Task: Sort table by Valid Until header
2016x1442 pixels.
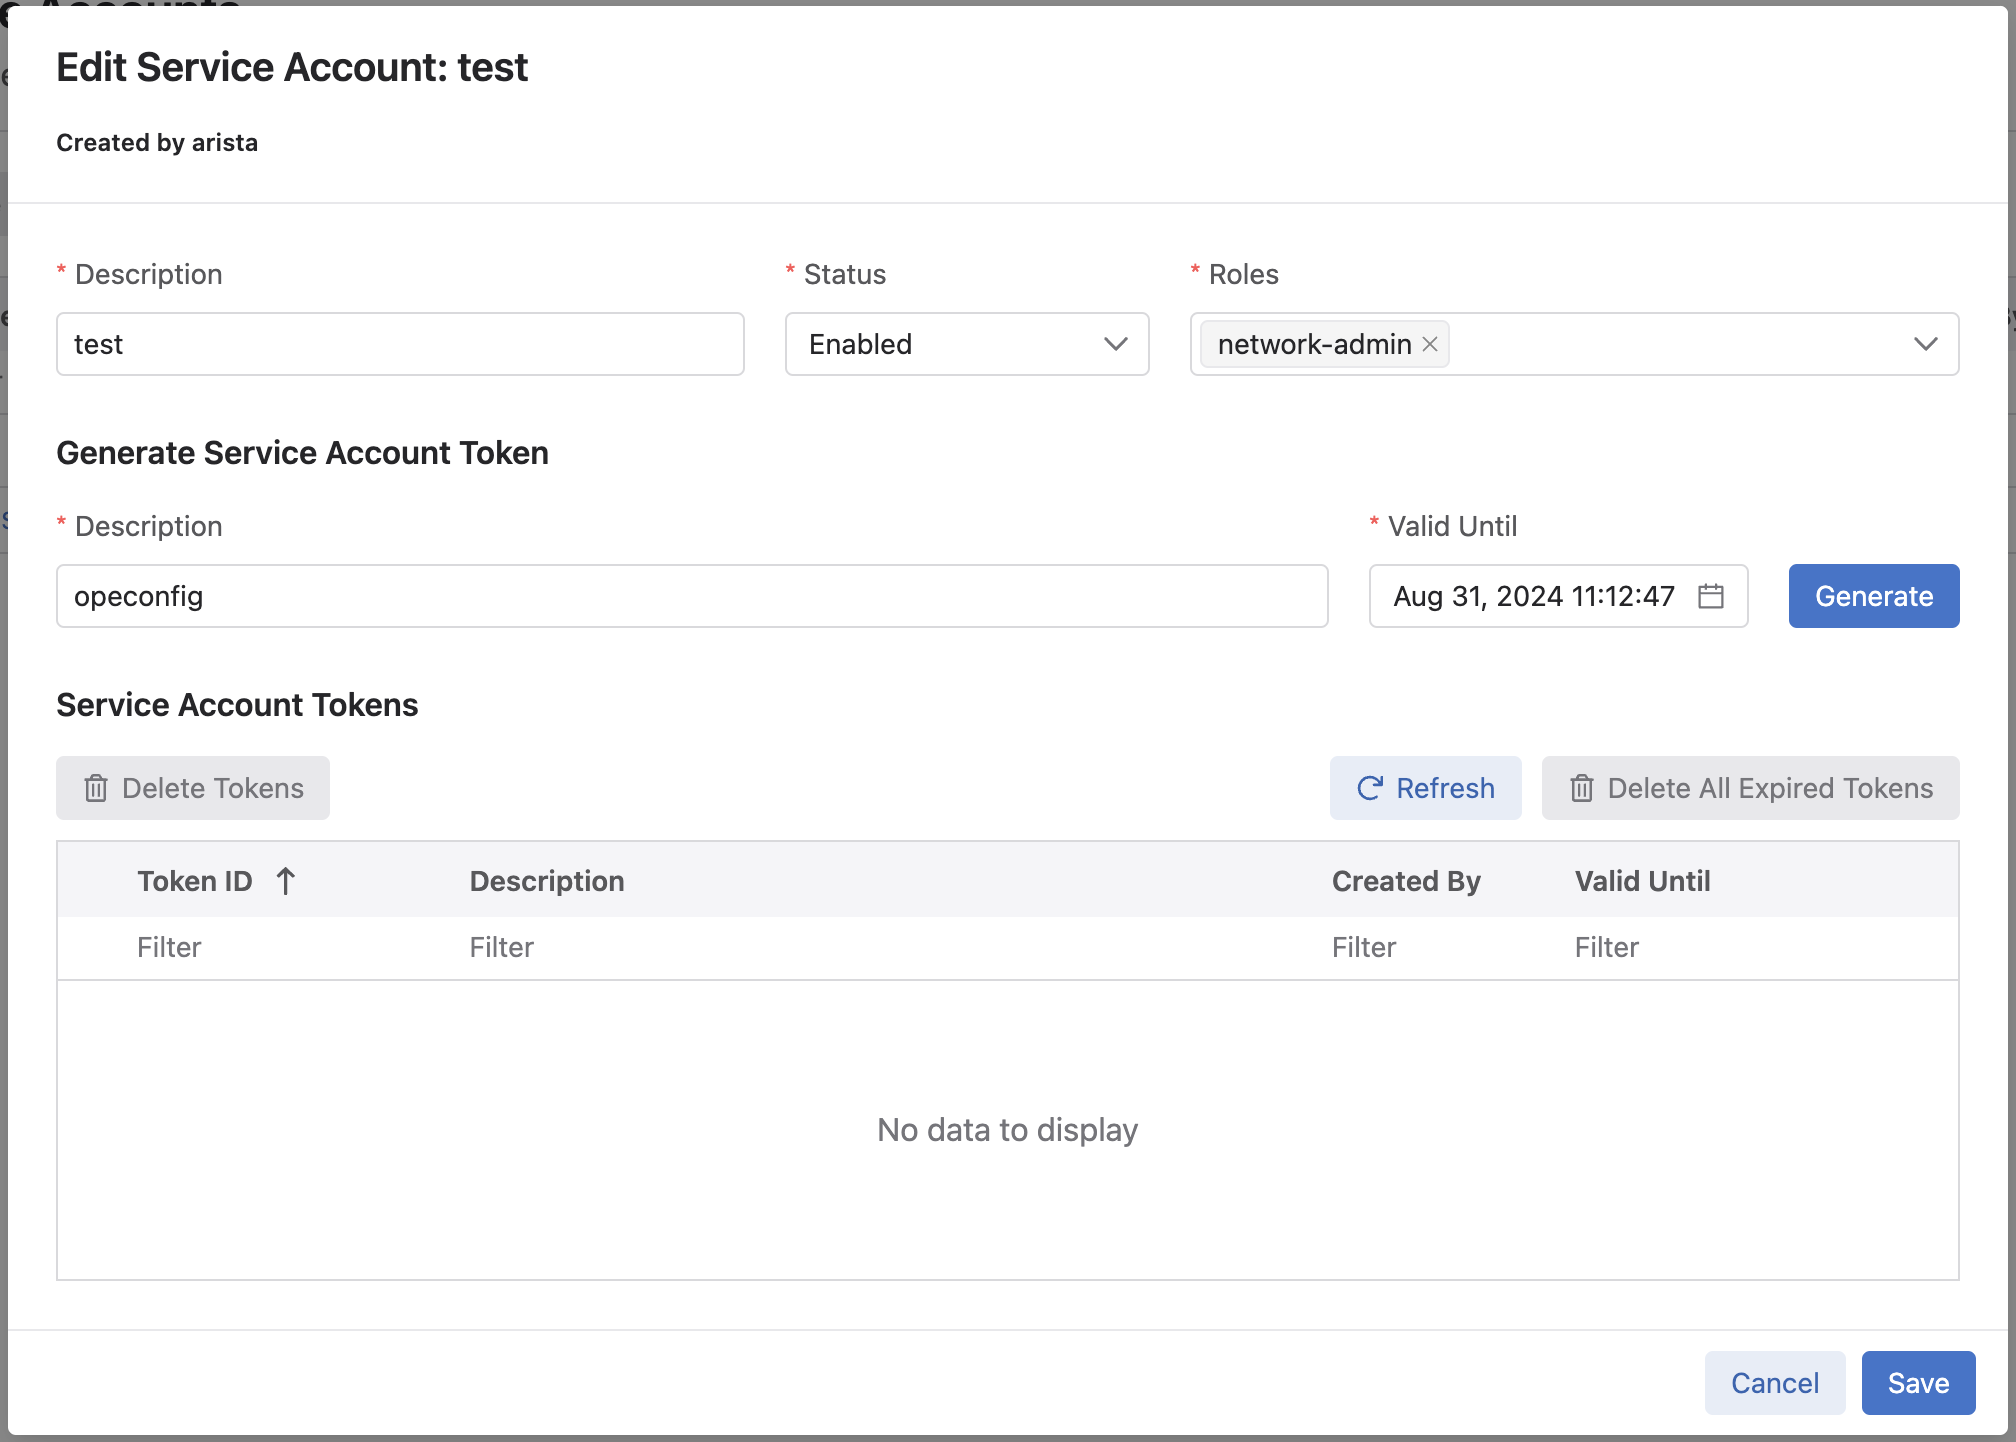Action: pos(1642,881)
